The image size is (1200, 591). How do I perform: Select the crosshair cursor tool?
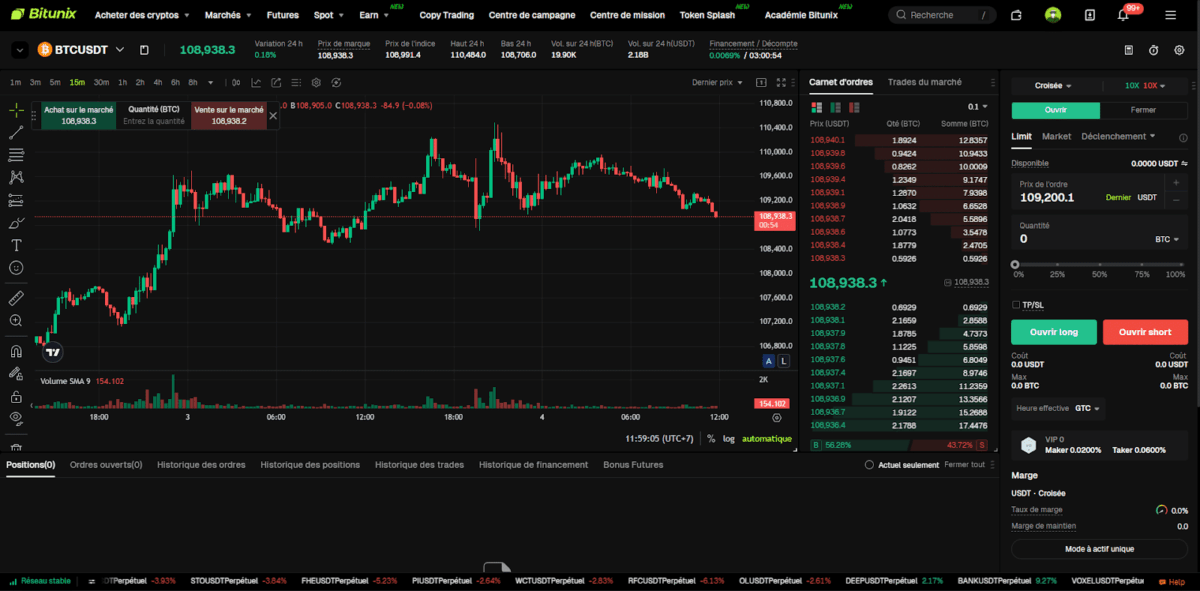point(16,109)
